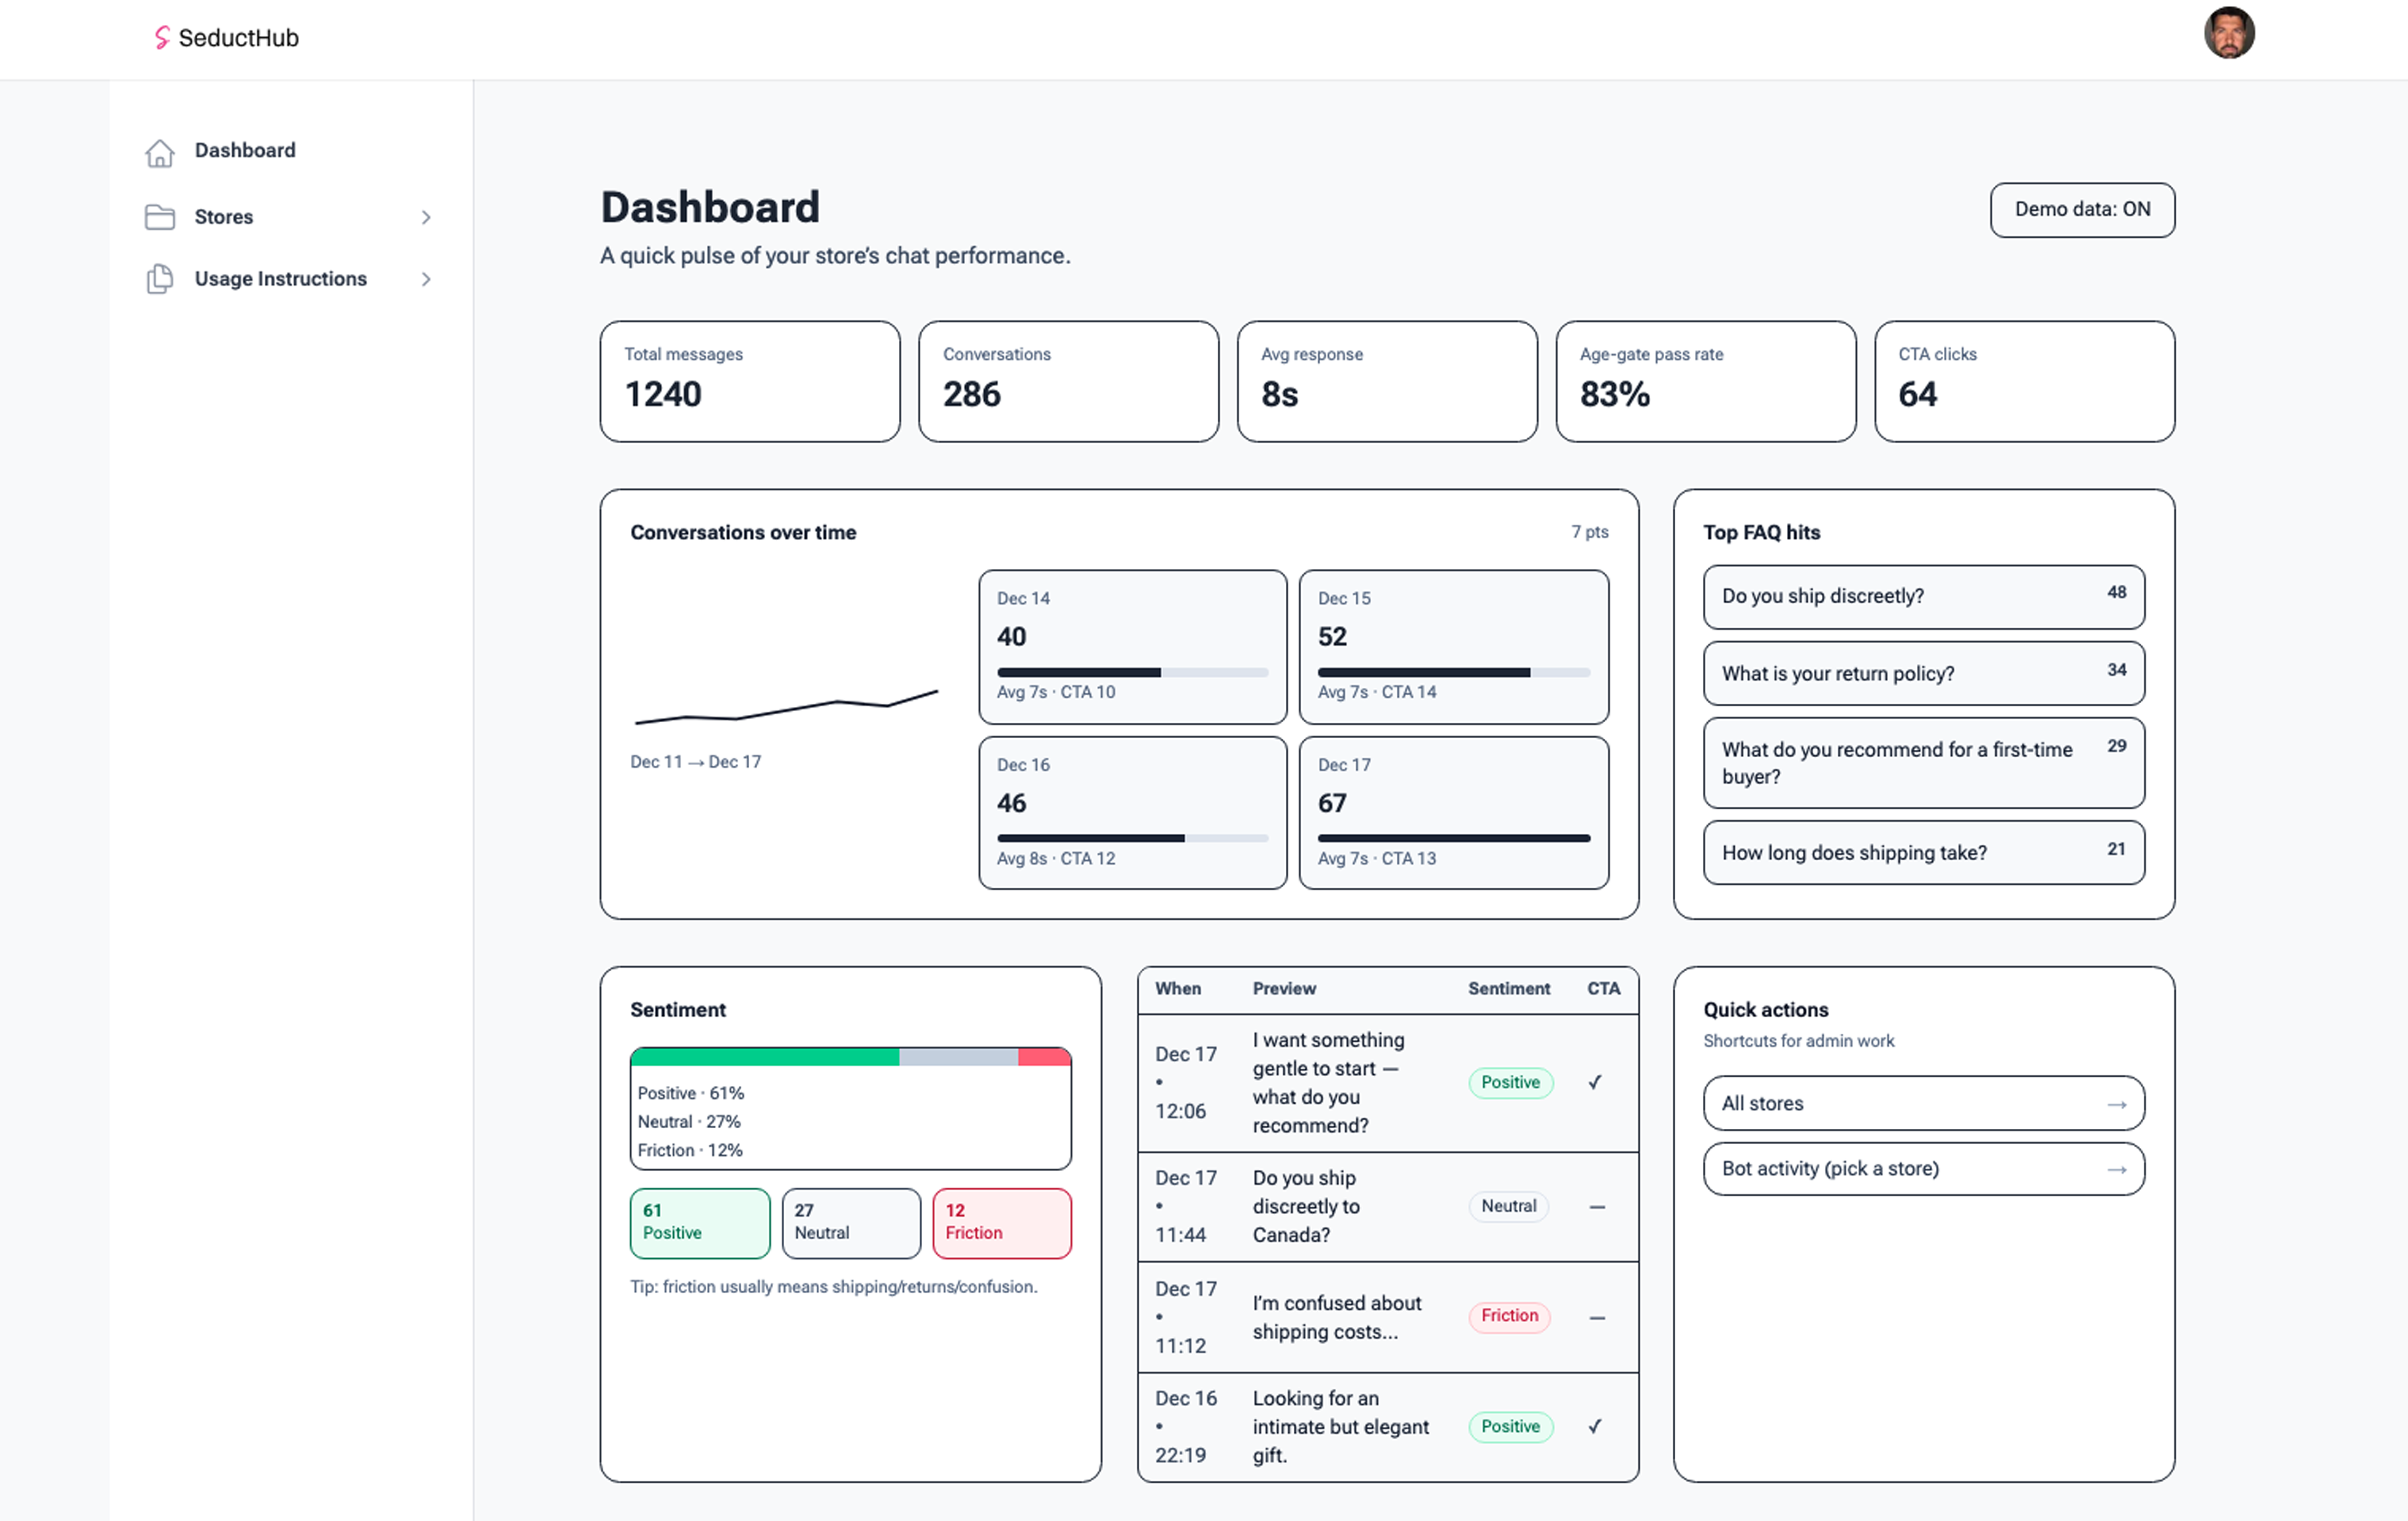The height and width of the screenshot is (1521, 2408).
Task: Click the checkmark on the 12:06 conversation
Action: pyautogui.click(x=1595, y=1082)
